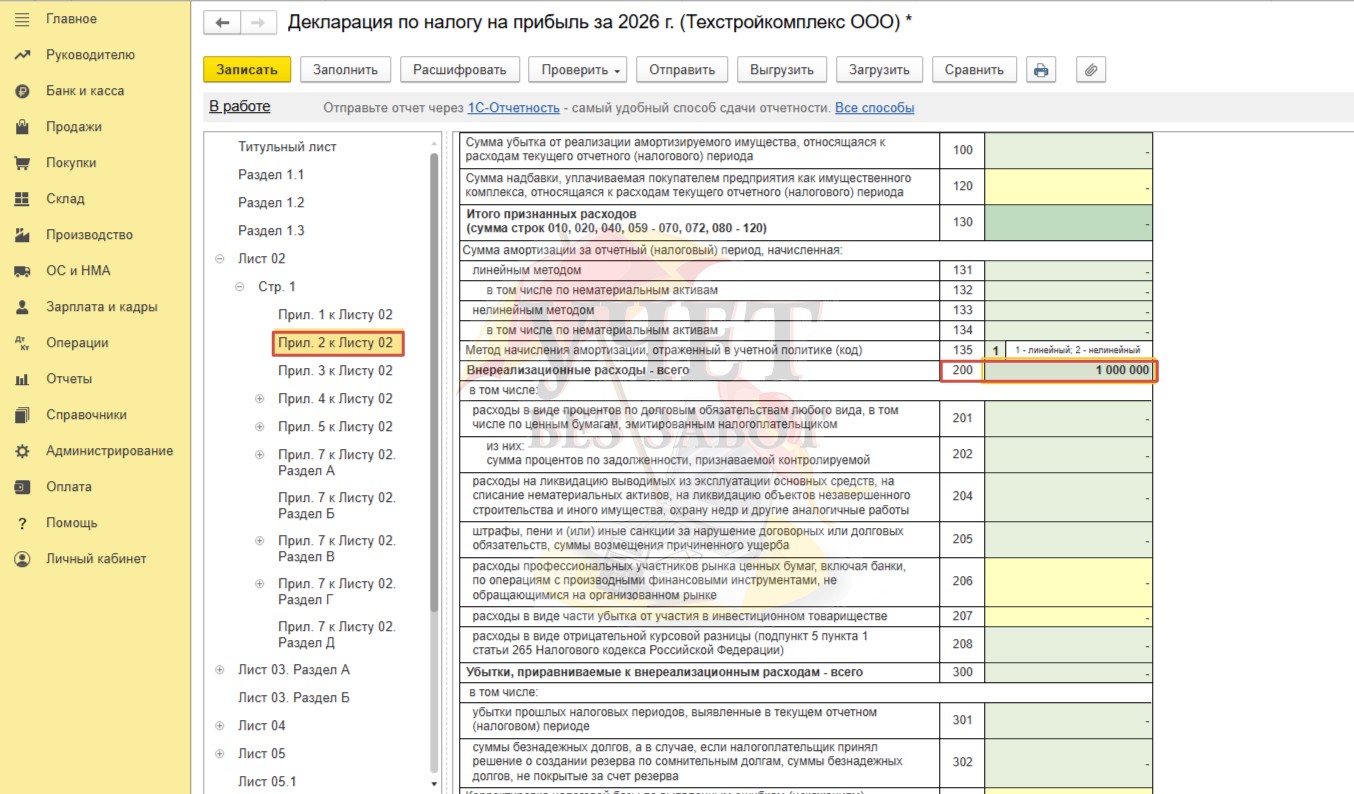This screenshot has height=794, width=1354.
Task: Click the В работе status link
Action: (x=240, y=107)
